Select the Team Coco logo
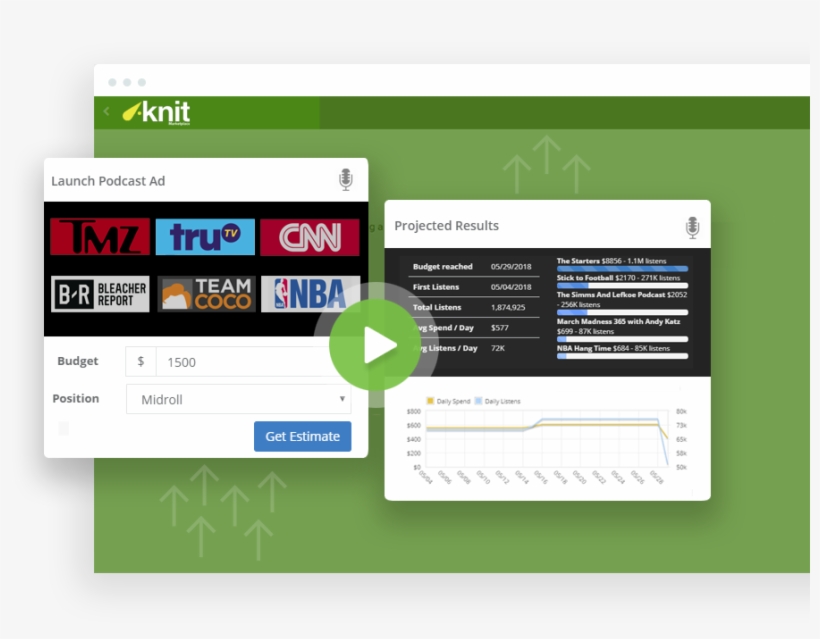 pyautogui.click(x=207, y=294)
